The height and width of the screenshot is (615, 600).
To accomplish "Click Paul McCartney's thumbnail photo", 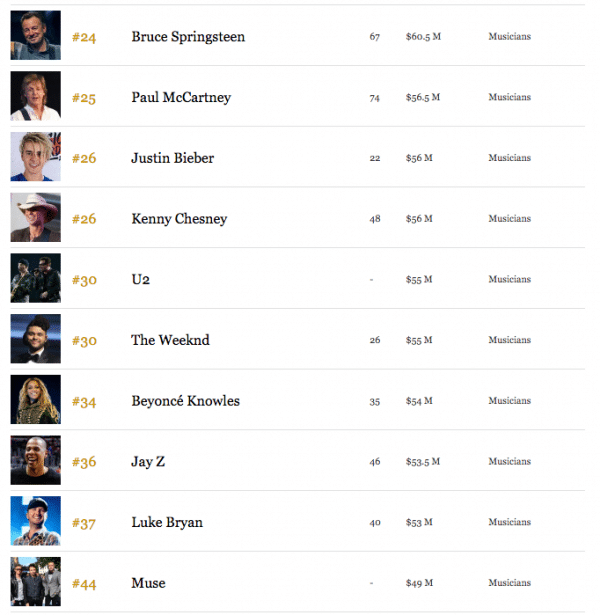I will 36,96.
